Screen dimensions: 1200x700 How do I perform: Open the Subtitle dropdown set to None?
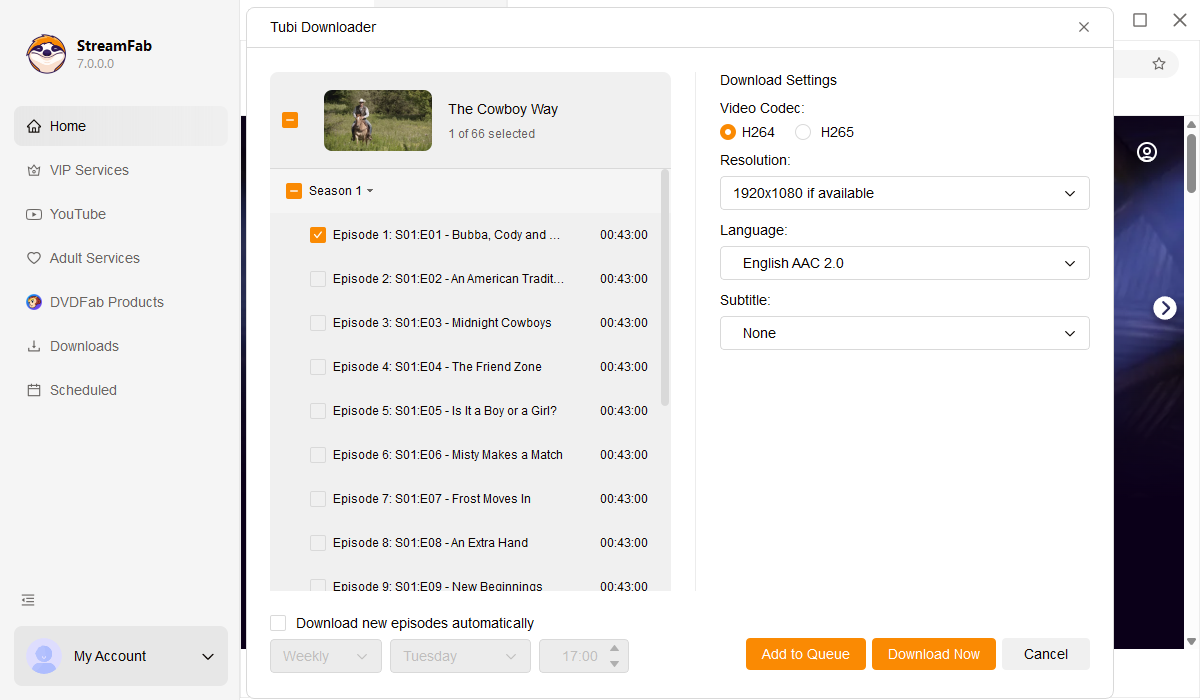[x=904, y=333]
